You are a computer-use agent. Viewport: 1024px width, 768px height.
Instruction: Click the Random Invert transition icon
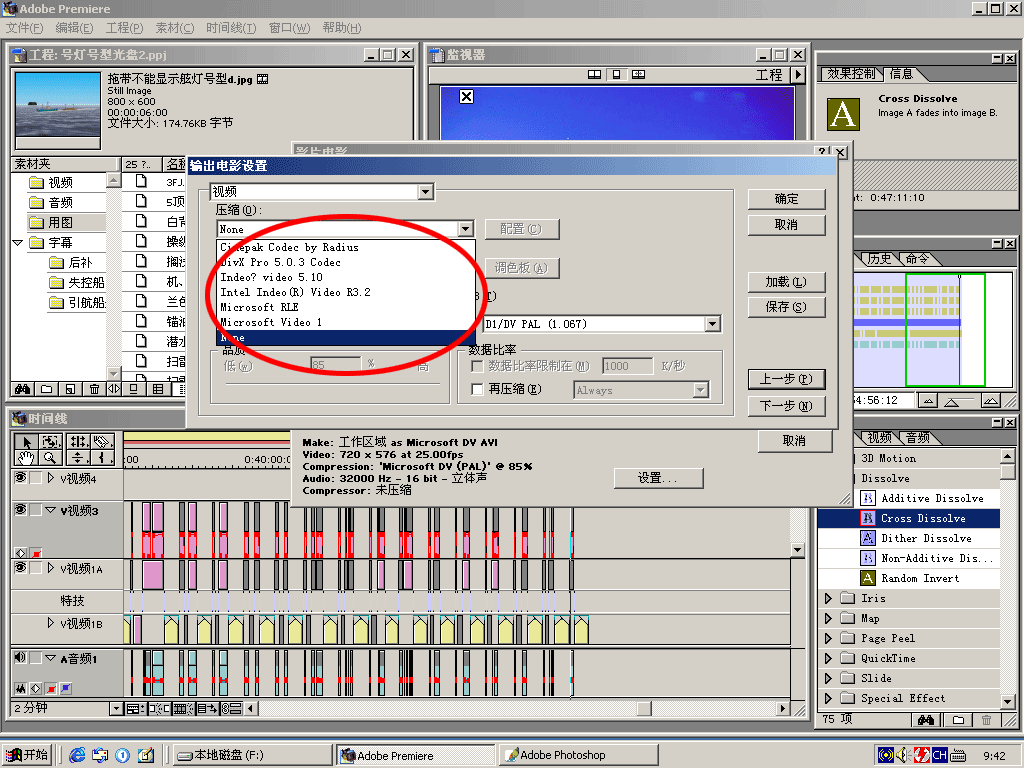click(867, 578)
